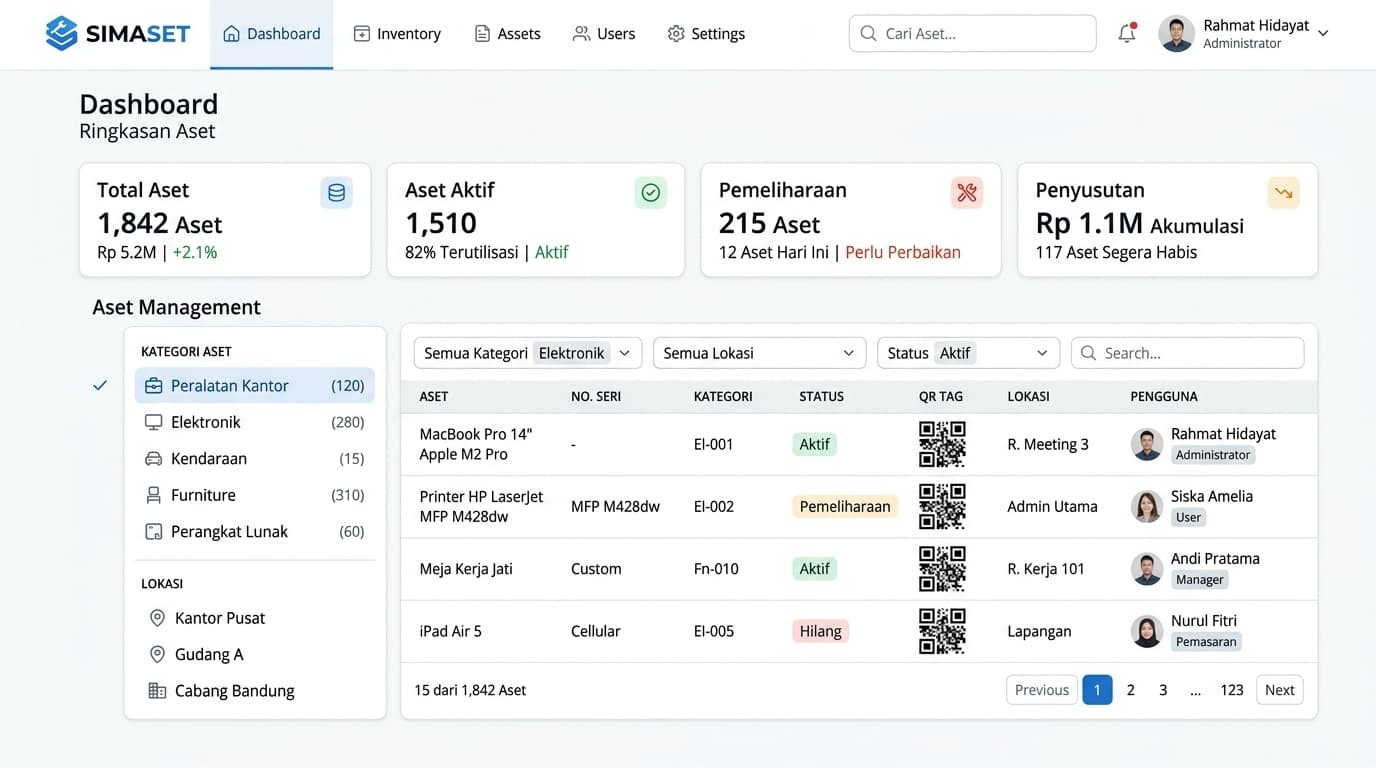Click Nurul Fitri's avatar
The height and width of the screenshot is (768, 1376).
coord(1147,631)
